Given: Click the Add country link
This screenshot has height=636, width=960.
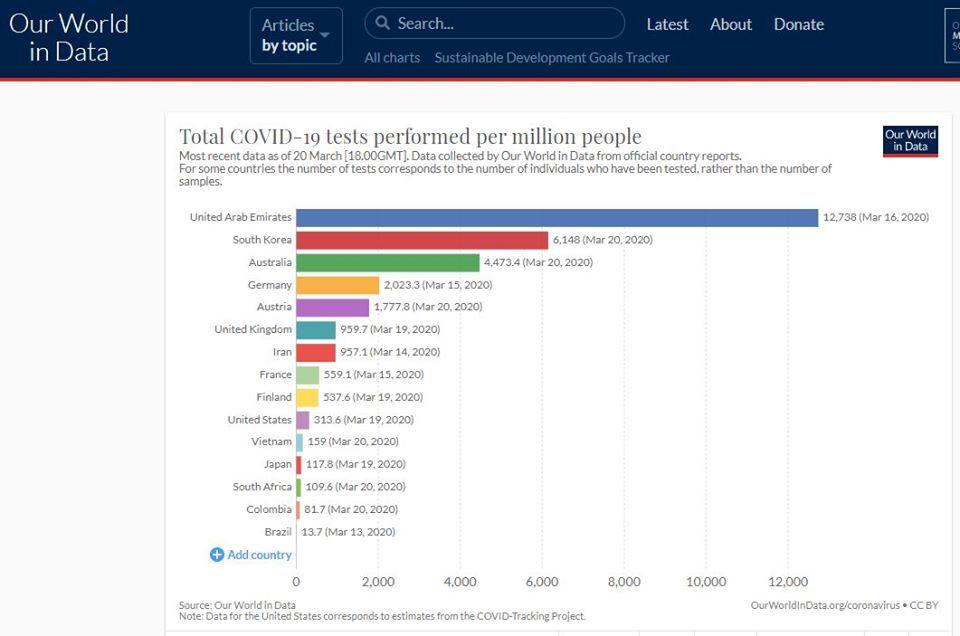Looking at the screenshot, I should (260, 555).
